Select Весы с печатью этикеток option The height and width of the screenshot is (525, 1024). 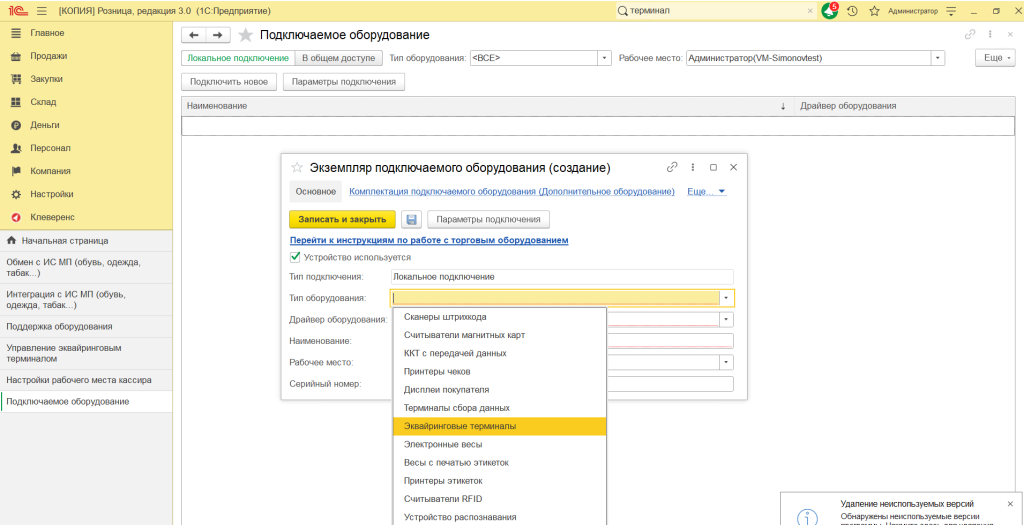pyautogui.click(x=500, y=463)
